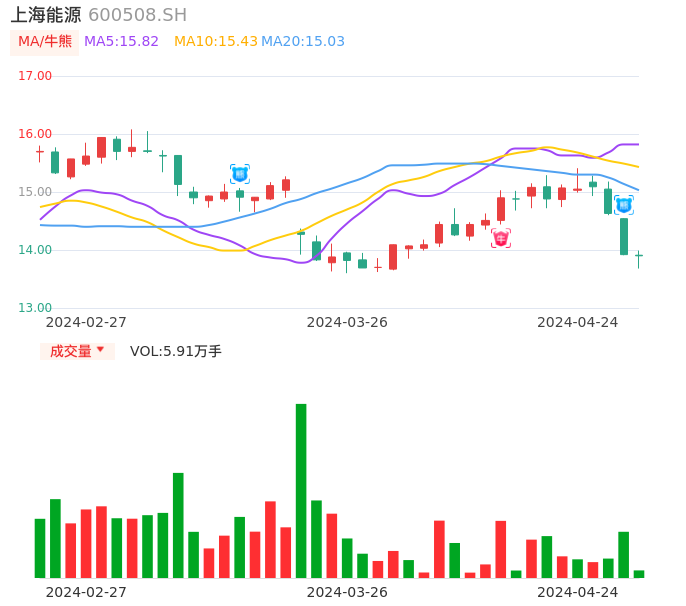This screenshot has height=606, width=686.
Task: Click the blue bear marker icon near mid-March
Action: (x=240, y=174)
